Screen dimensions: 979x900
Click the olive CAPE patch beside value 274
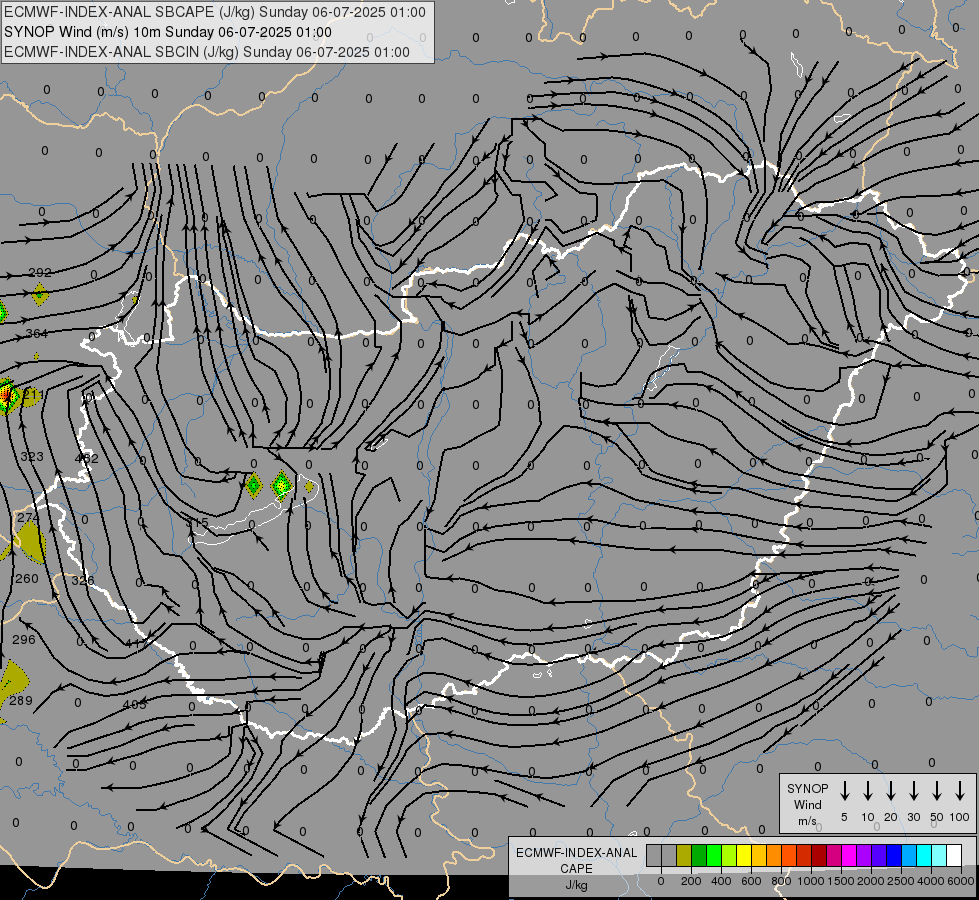pyautogui.click(x=29, y=541)
